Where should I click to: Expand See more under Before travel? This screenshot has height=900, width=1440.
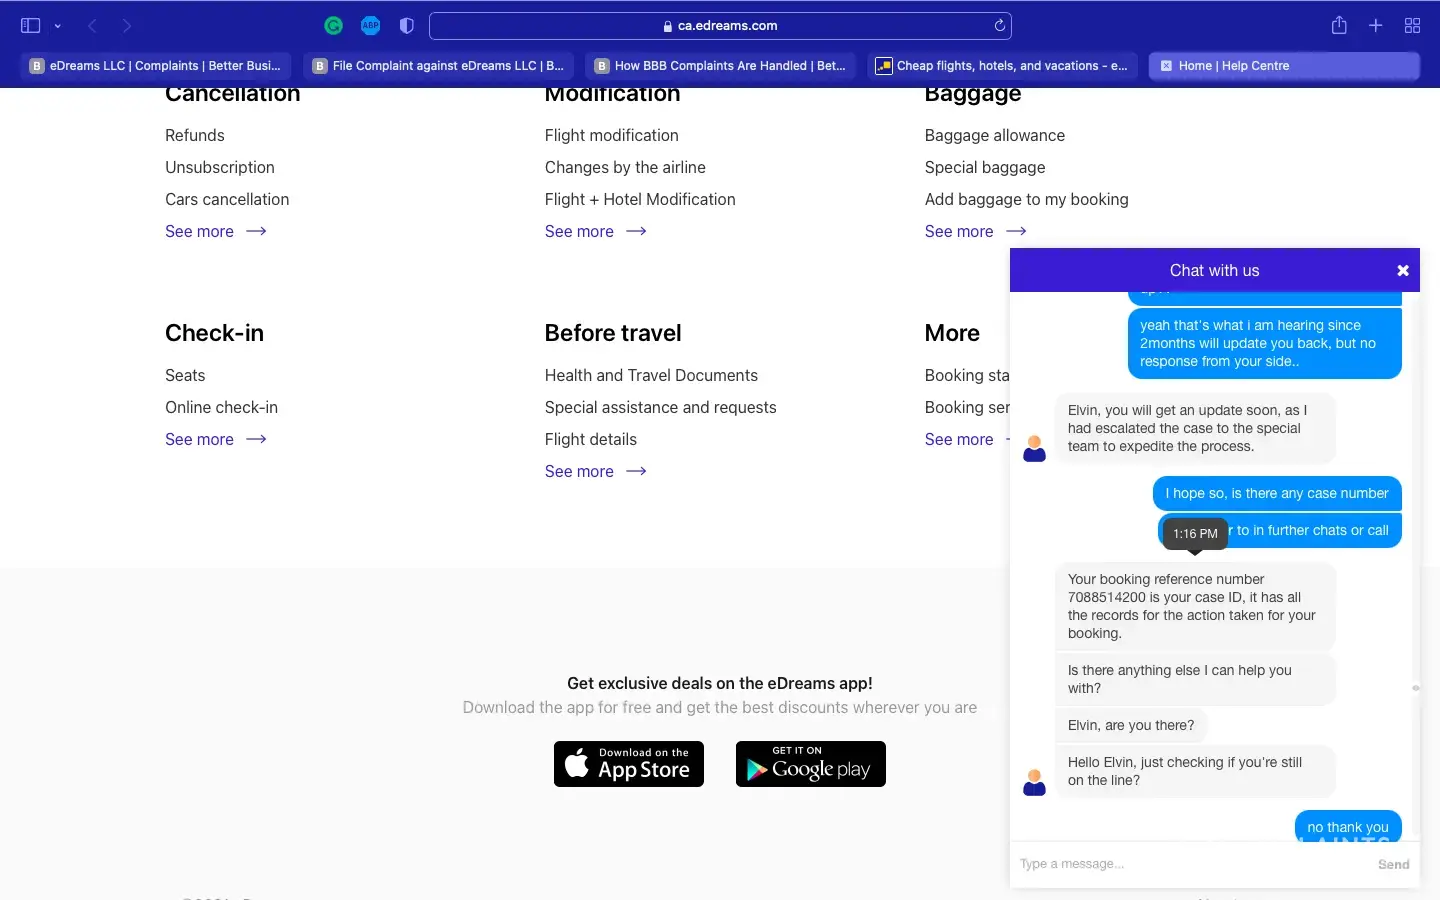point(595,472)
